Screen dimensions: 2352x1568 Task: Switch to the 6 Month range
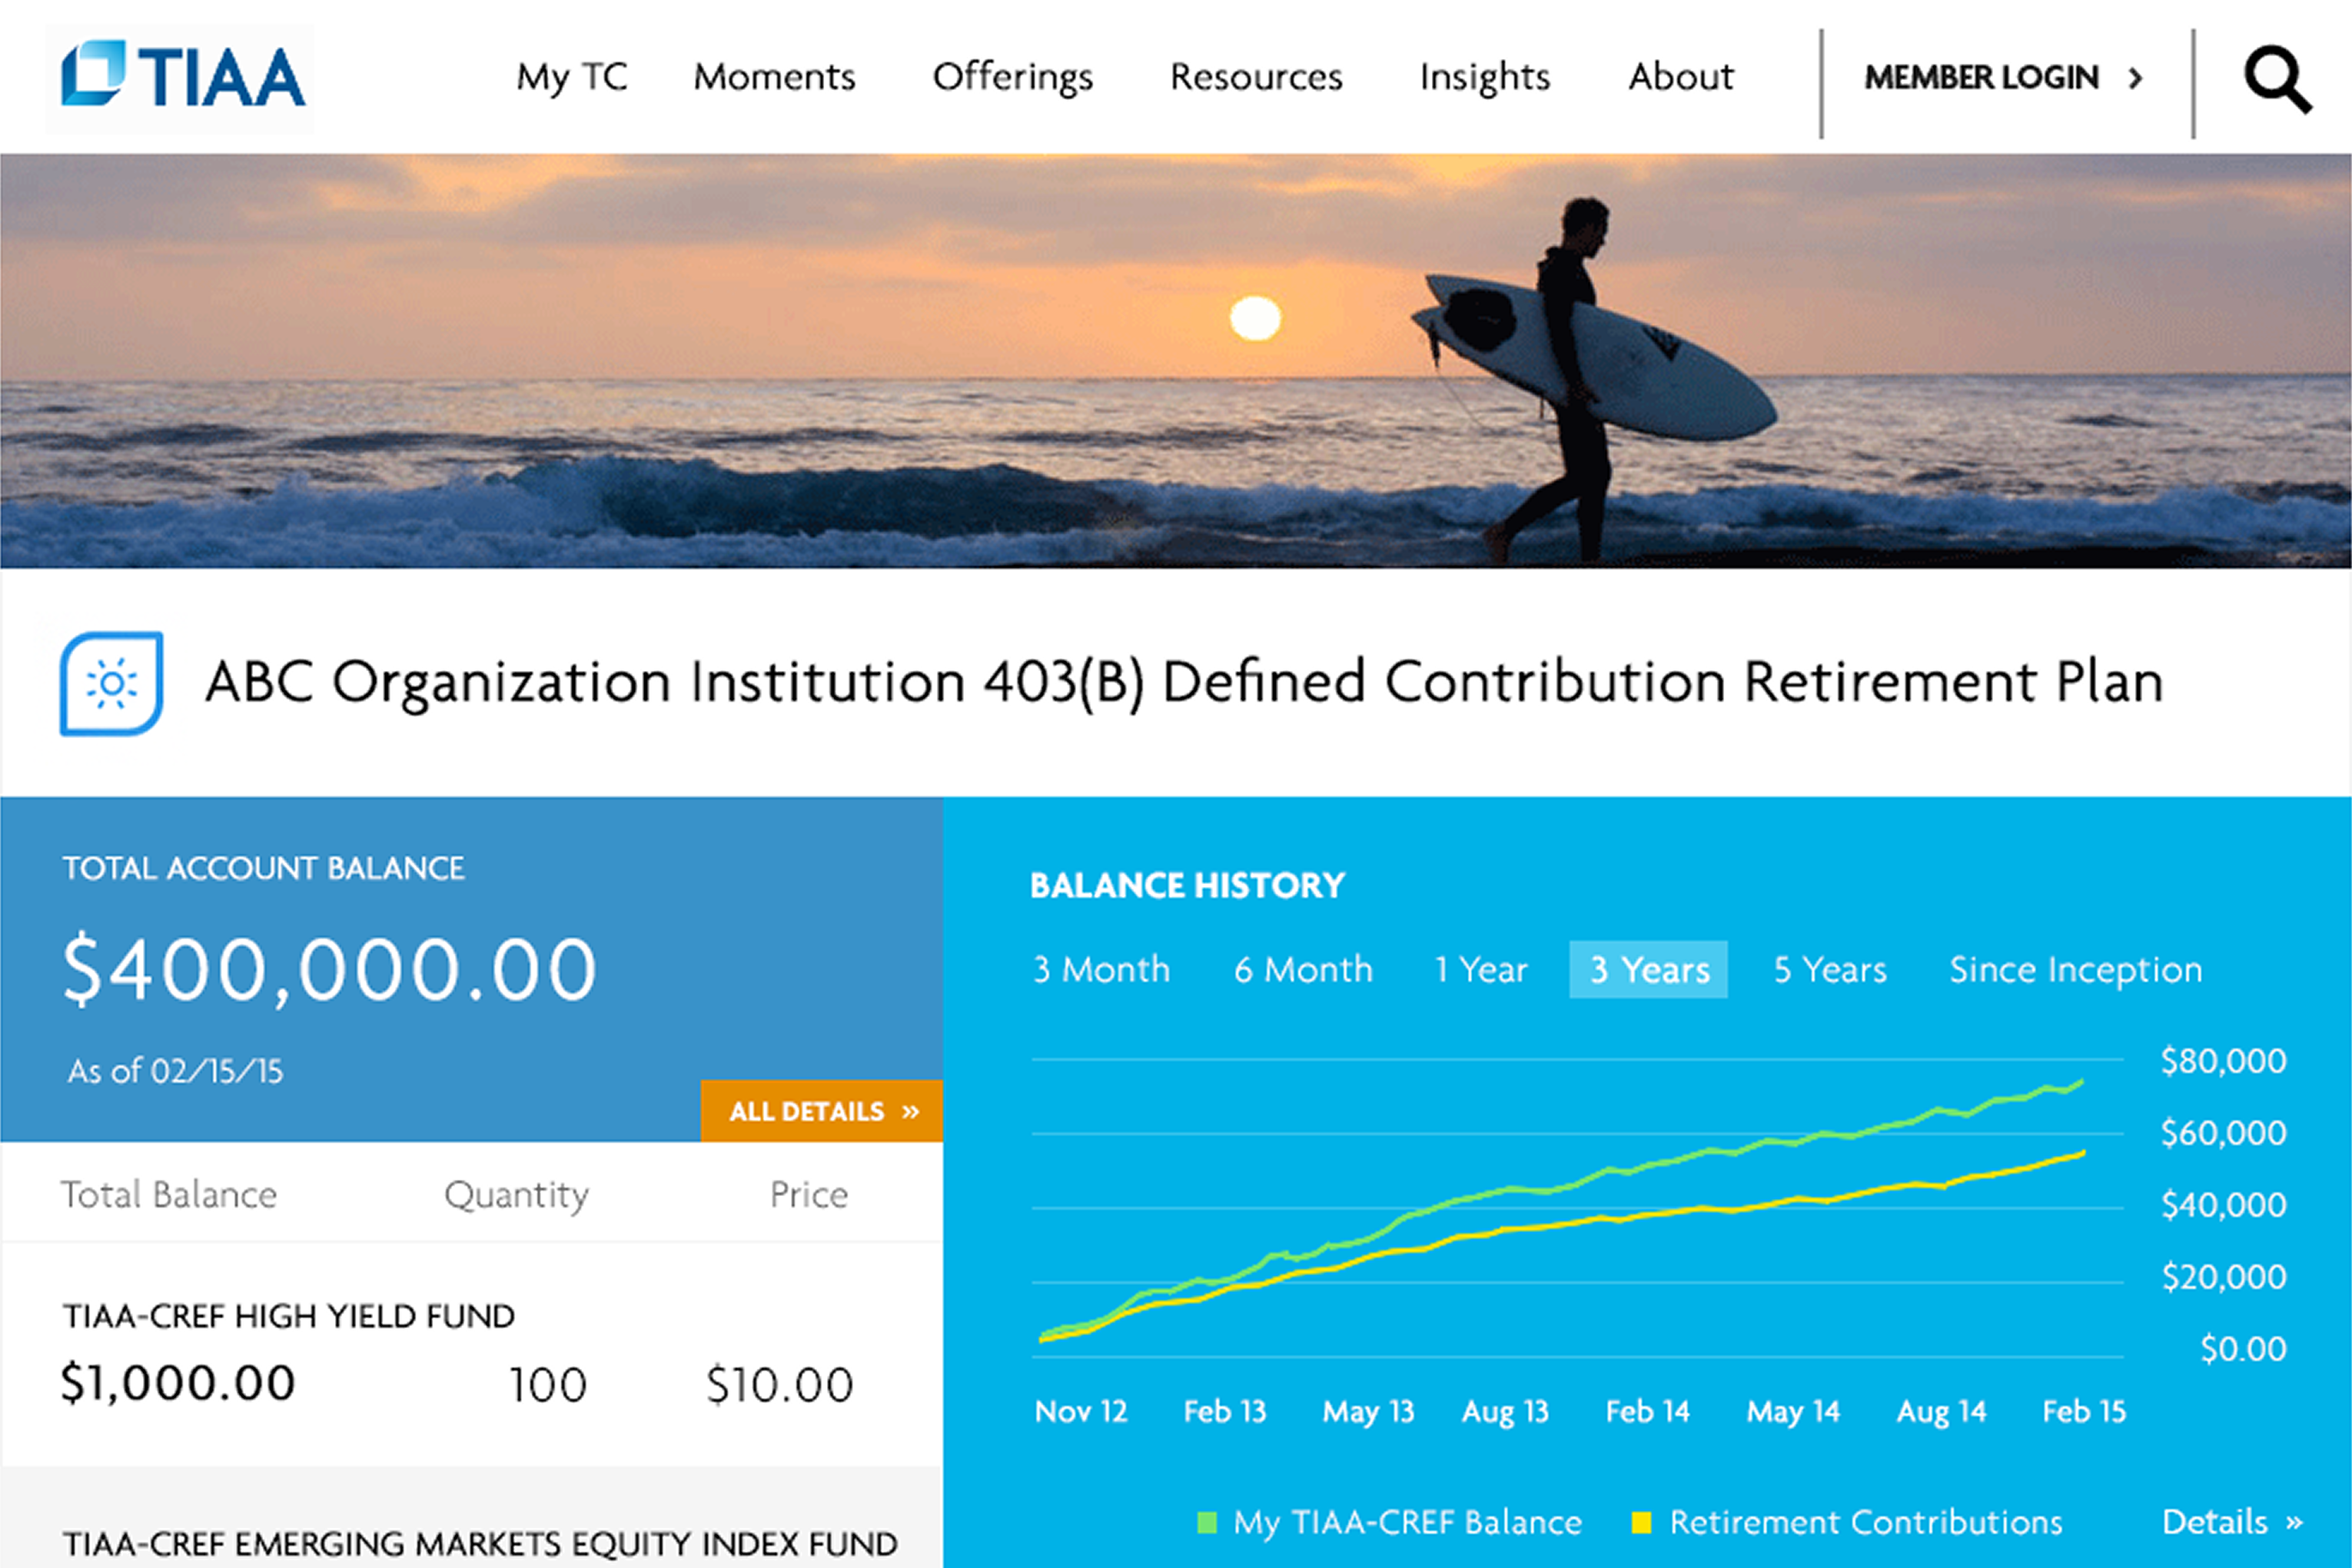1303,970
